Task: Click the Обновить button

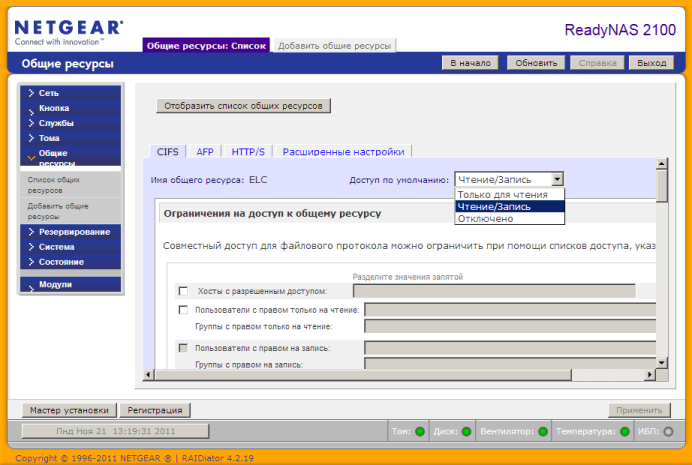Action: click(536, 63)
